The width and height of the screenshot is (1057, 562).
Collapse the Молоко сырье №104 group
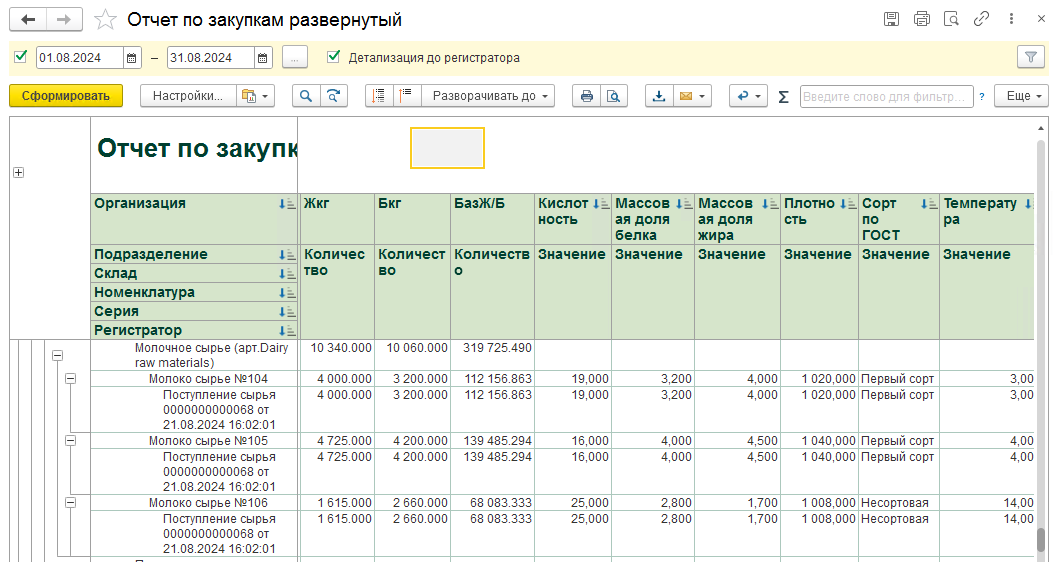click(x=70, y=379)
